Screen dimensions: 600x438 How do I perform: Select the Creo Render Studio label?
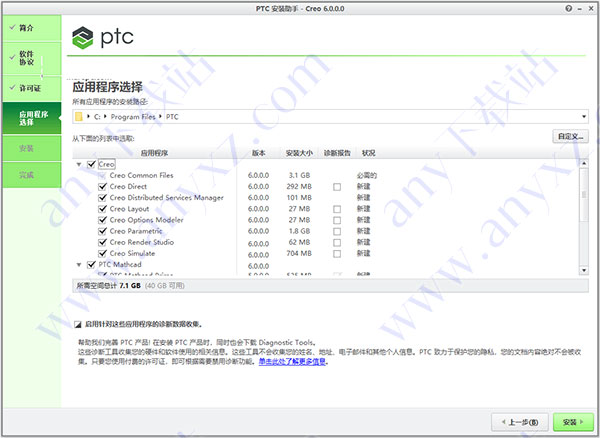[x=142, y=242]
